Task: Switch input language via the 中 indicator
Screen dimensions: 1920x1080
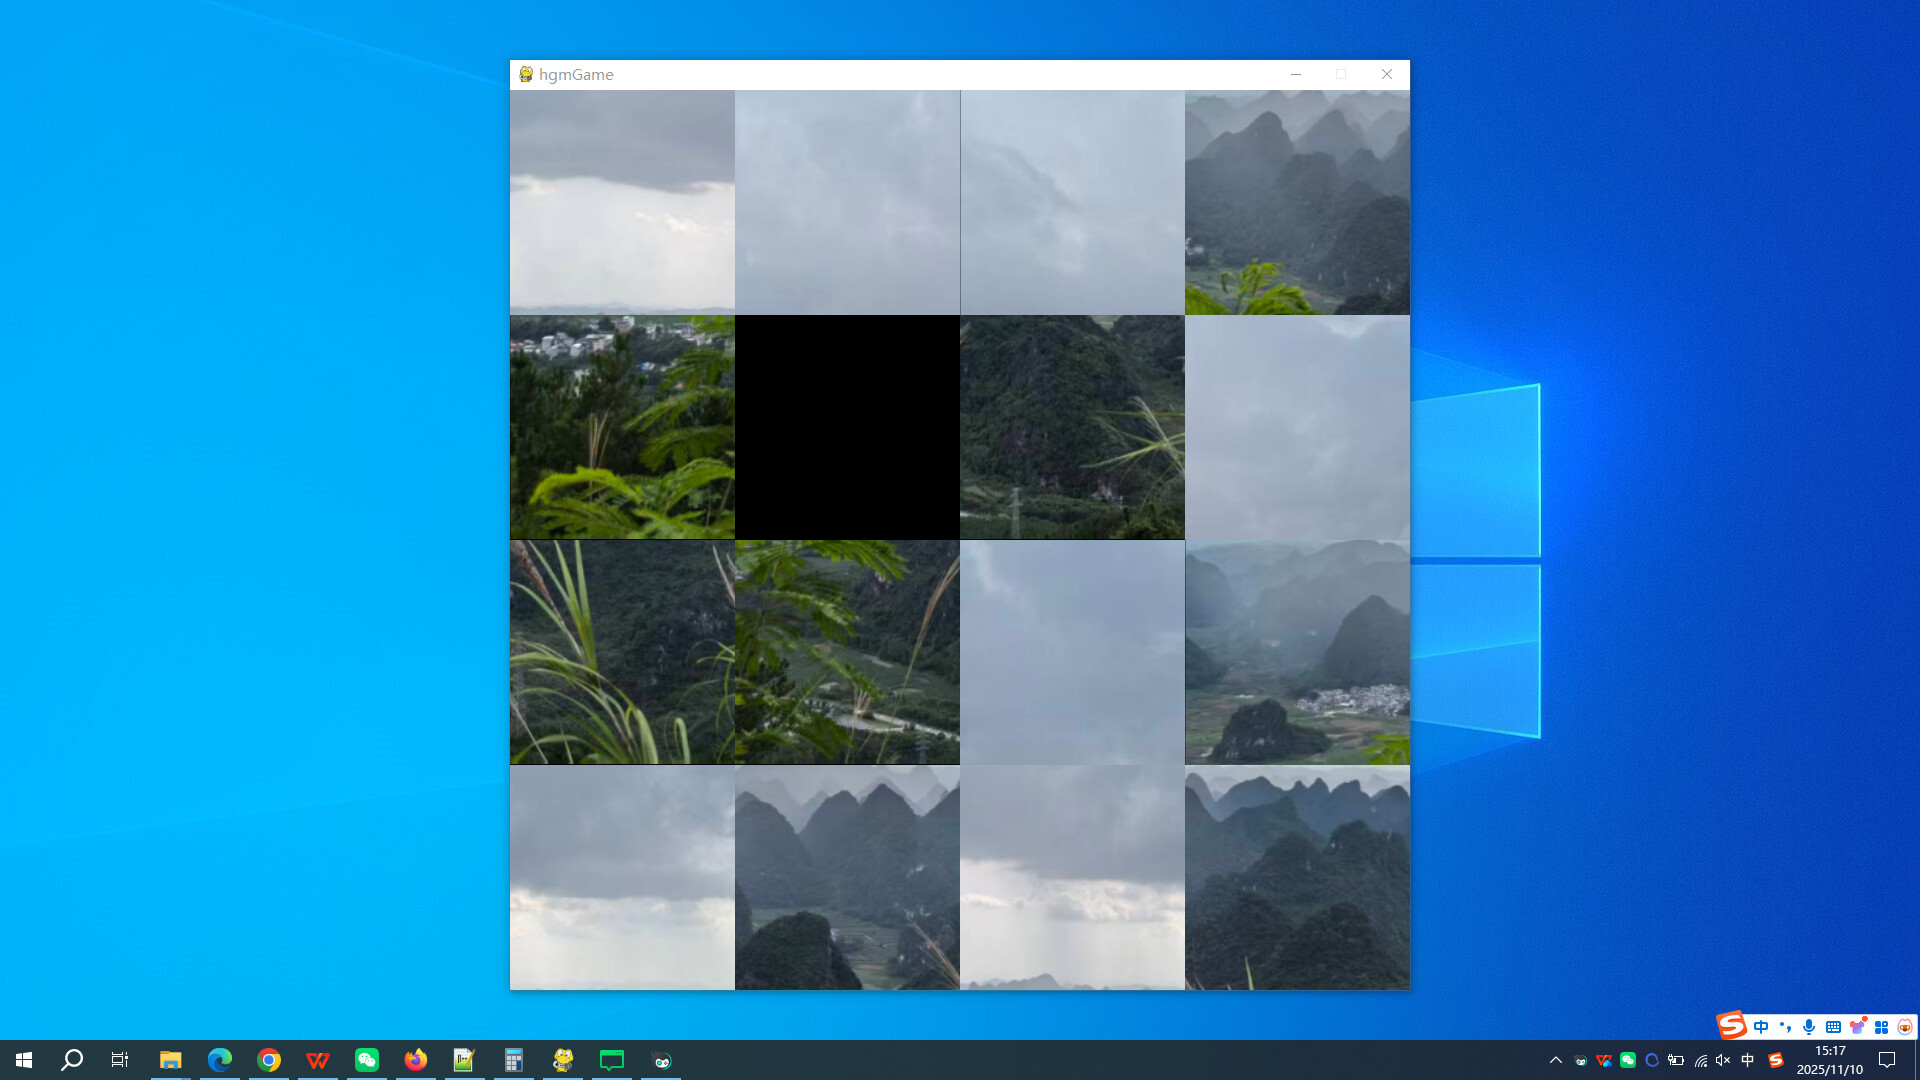Action: coord(1746,1060)
